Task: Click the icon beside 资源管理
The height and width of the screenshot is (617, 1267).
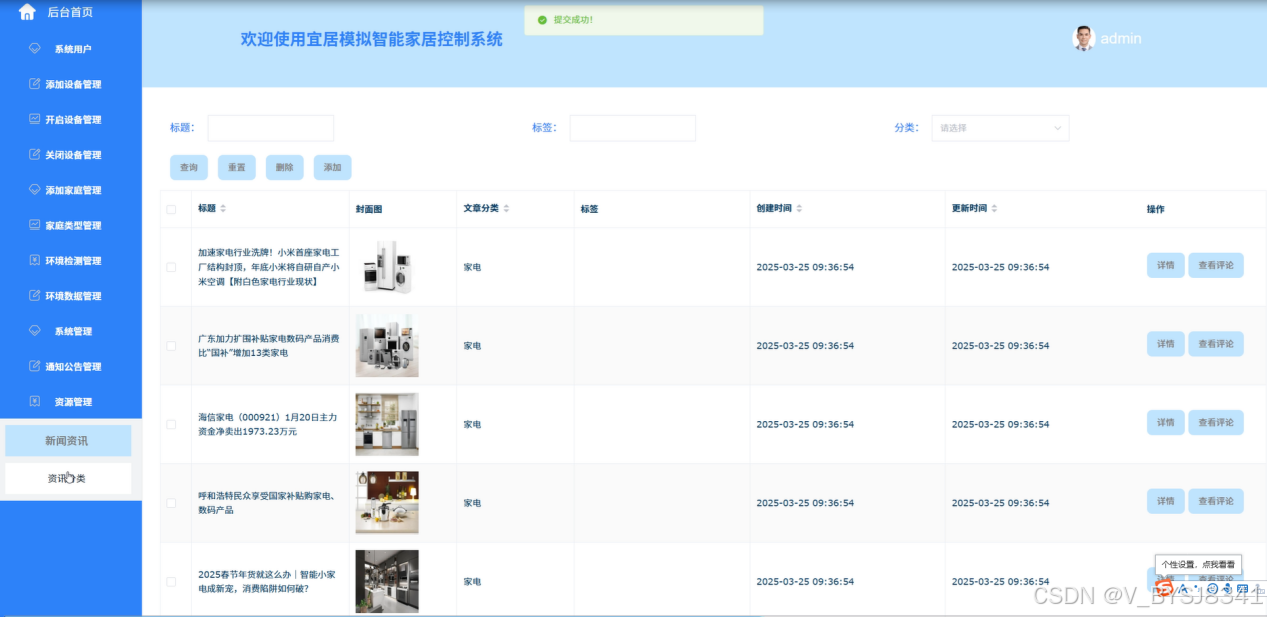Action: (35, 401)
